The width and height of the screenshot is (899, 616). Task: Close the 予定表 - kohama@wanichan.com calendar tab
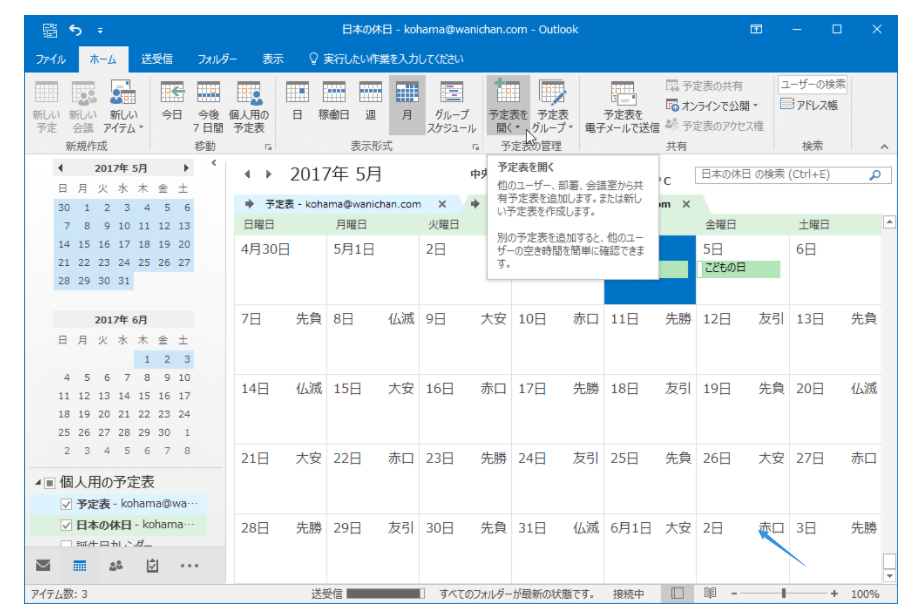point(442,204)
